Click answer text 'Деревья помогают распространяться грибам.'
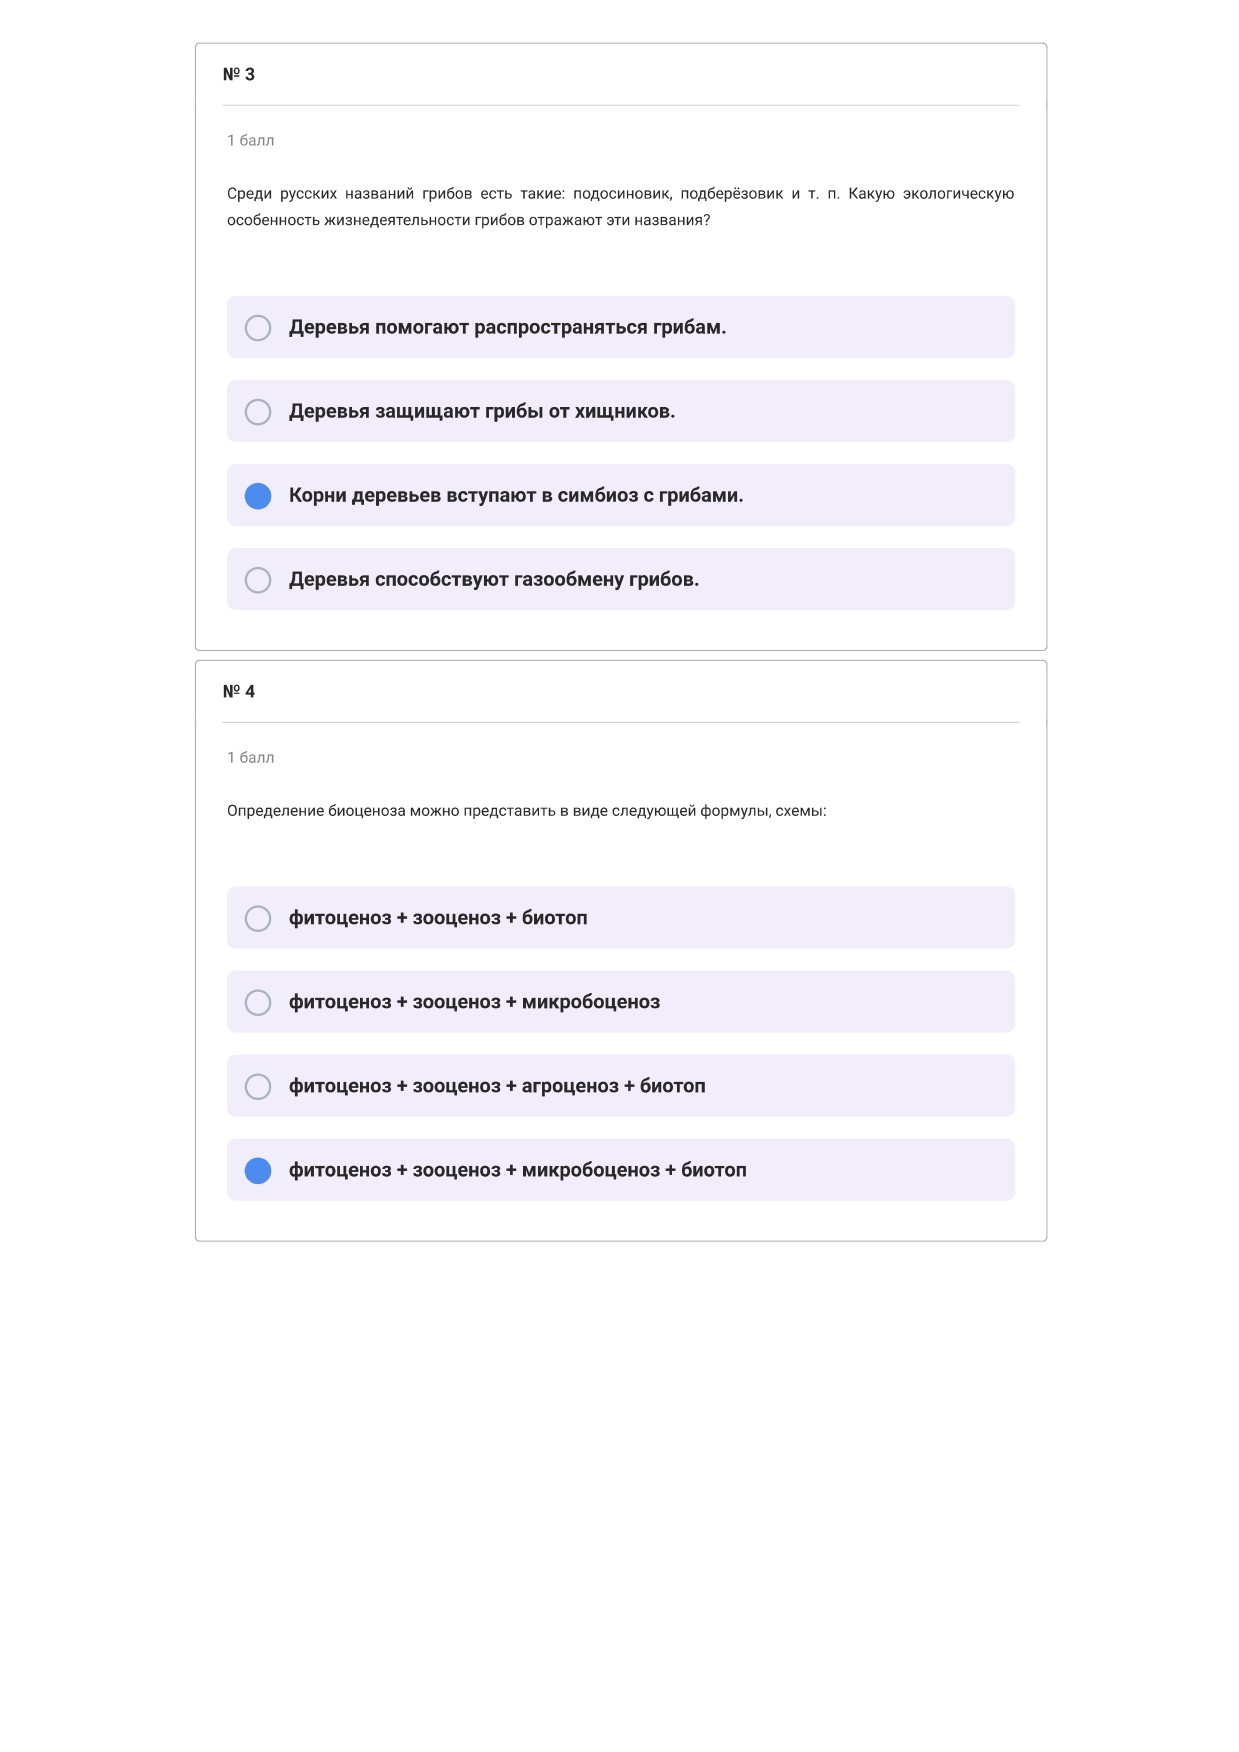Image resolution: width=1239 pixels, height=1752 pixels. [507, 327]
